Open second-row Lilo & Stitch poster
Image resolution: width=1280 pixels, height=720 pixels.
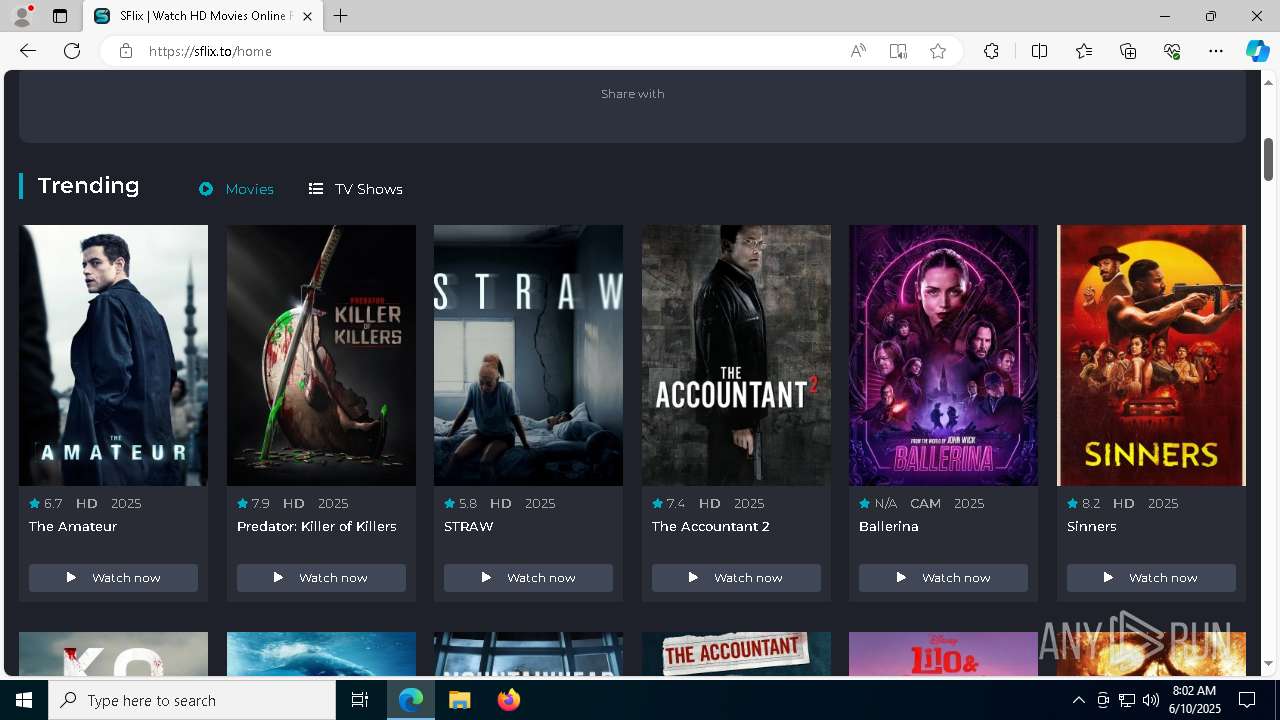point(943,654)
